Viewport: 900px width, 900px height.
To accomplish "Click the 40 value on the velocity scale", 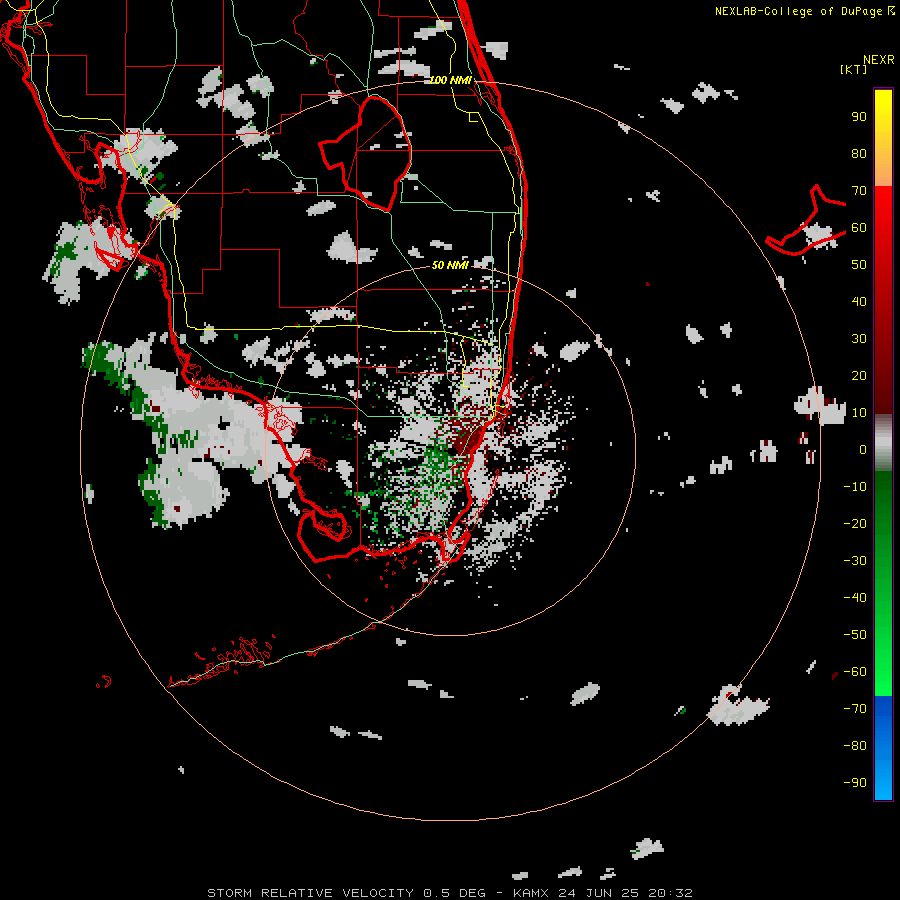I will click(x=859, y=301).
